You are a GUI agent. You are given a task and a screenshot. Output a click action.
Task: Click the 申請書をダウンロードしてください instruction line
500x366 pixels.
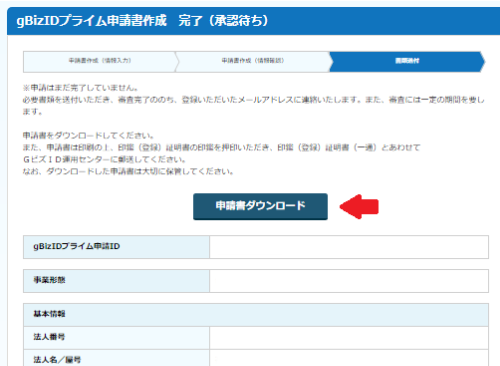(88, 136)
